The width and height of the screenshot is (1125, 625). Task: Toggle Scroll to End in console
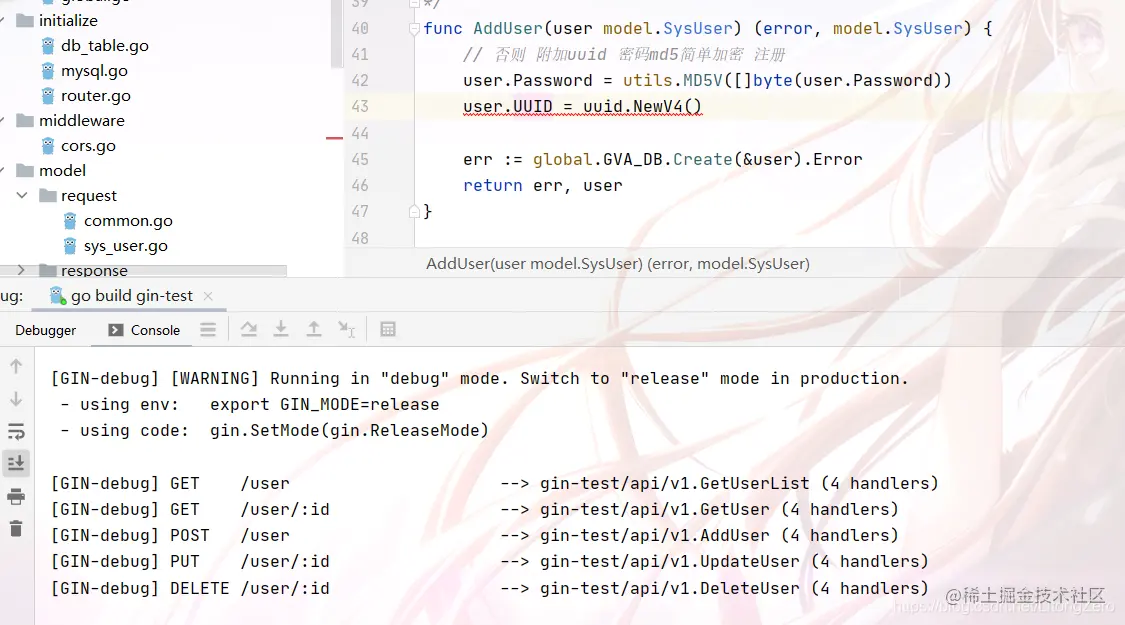(x=16, y=464)
